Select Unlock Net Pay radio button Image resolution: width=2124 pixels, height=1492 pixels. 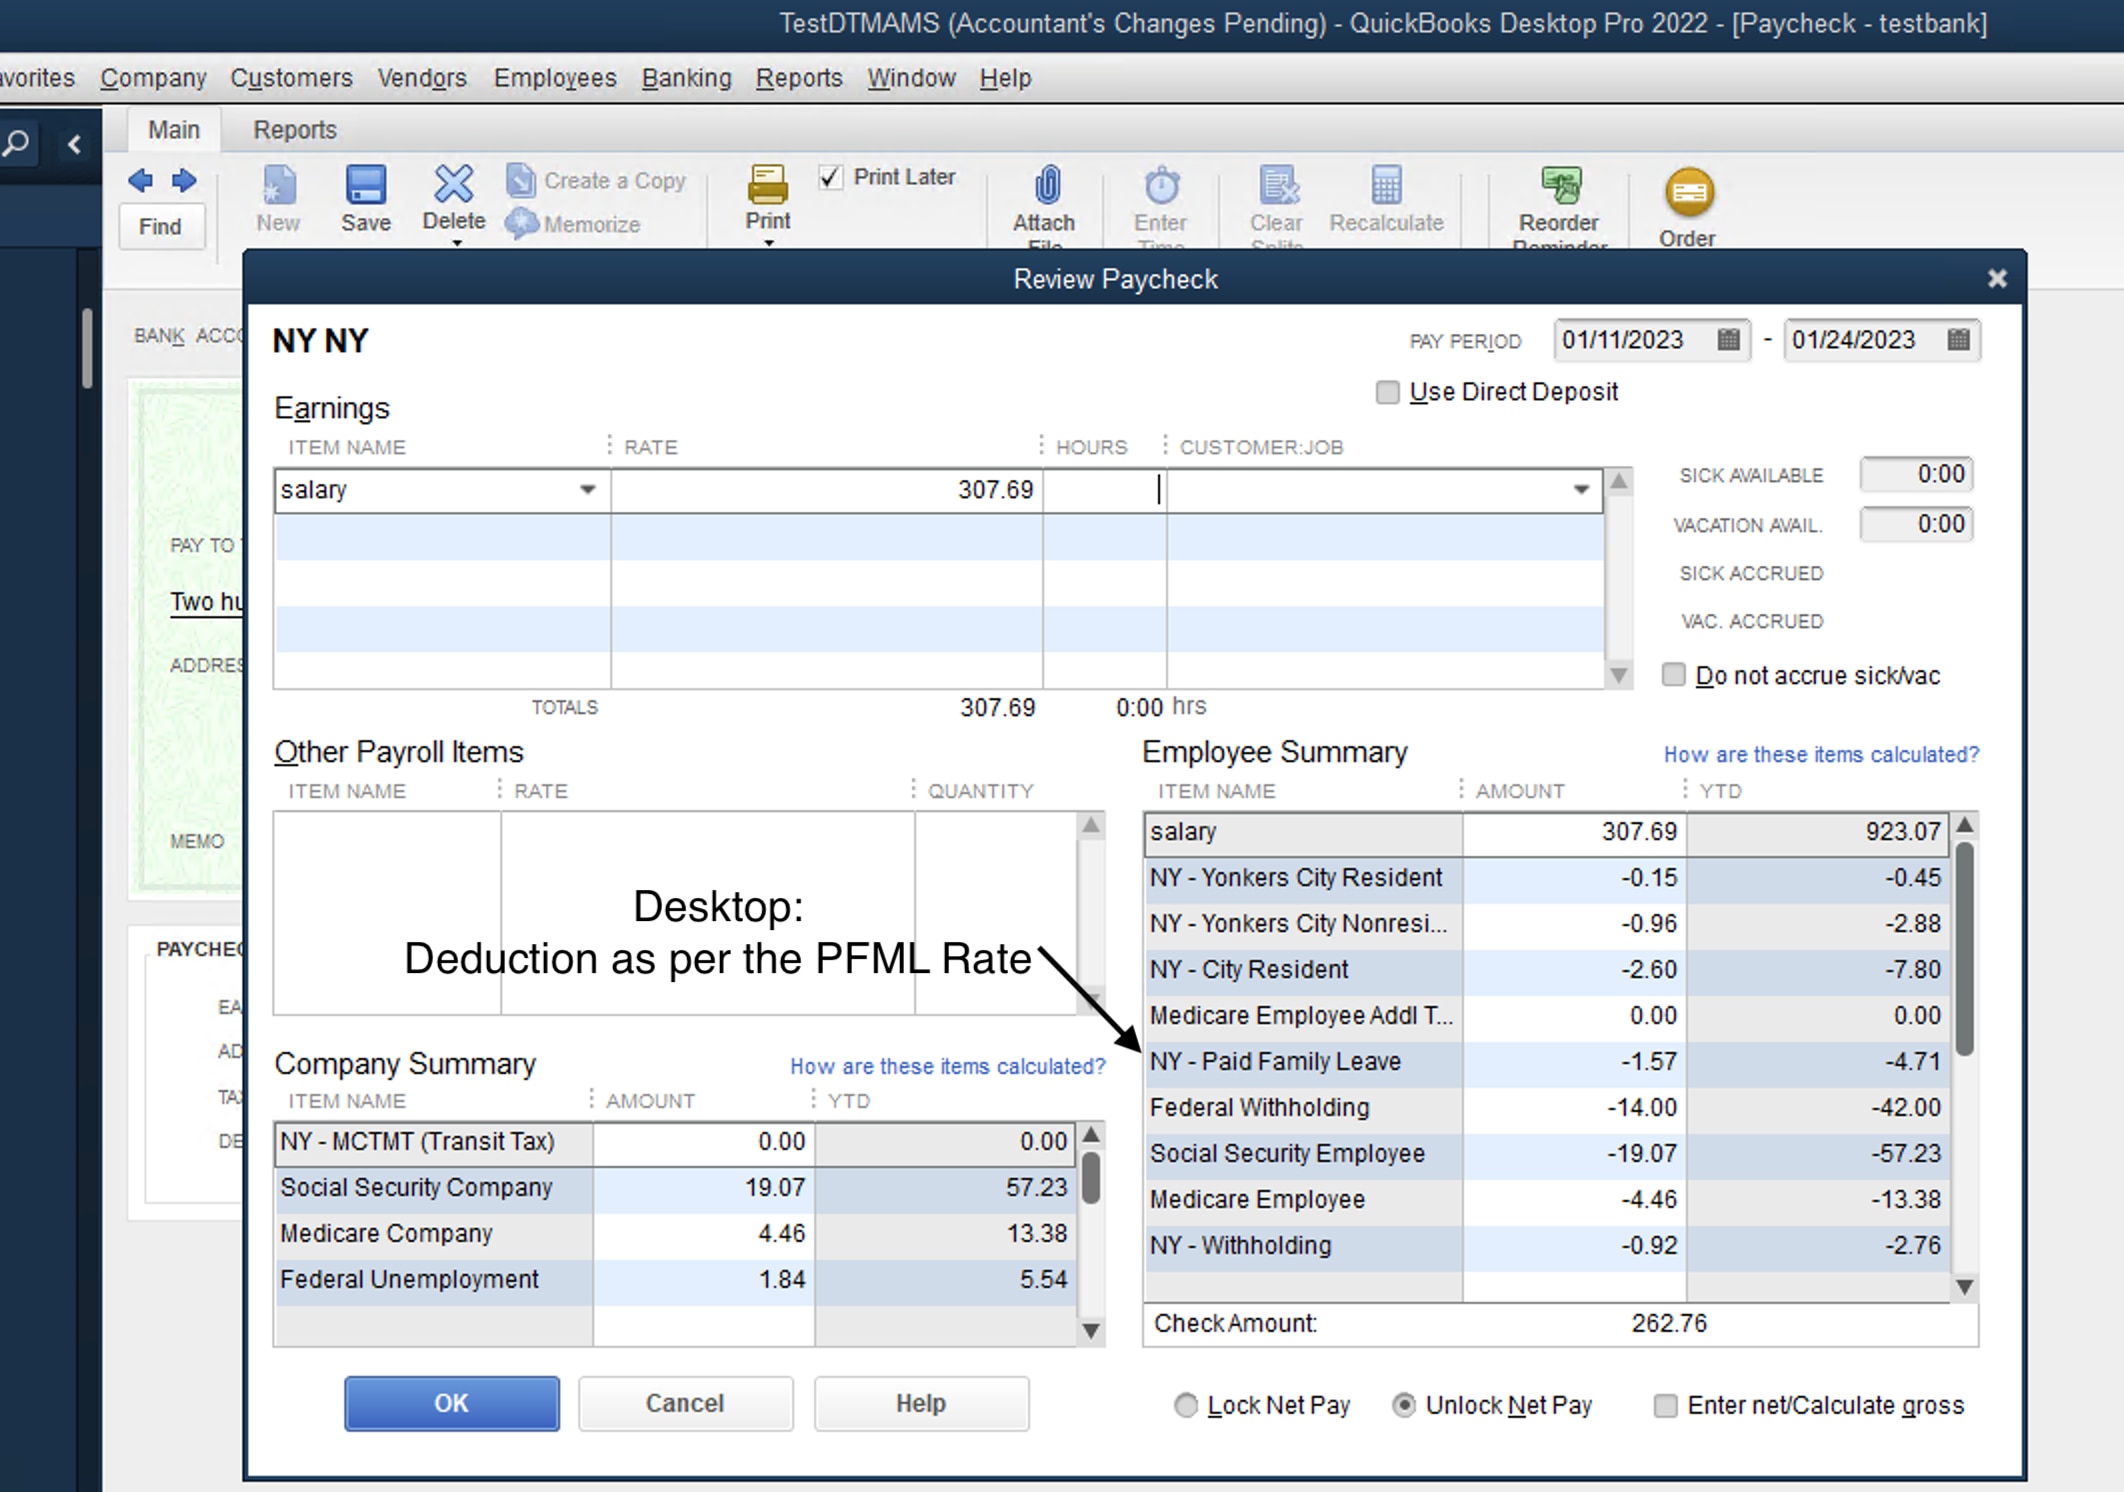coord(1404,1405)
